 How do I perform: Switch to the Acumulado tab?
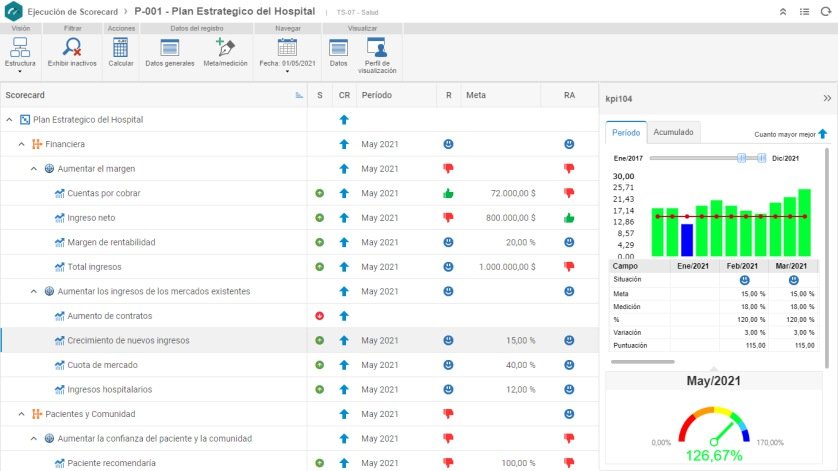[673, 132]
